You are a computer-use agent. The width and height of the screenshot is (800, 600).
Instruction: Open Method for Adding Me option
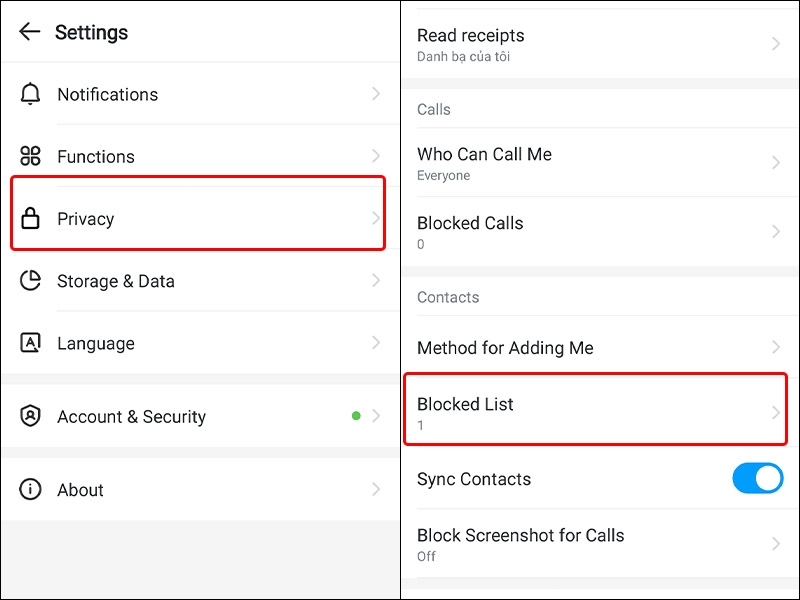600,347
